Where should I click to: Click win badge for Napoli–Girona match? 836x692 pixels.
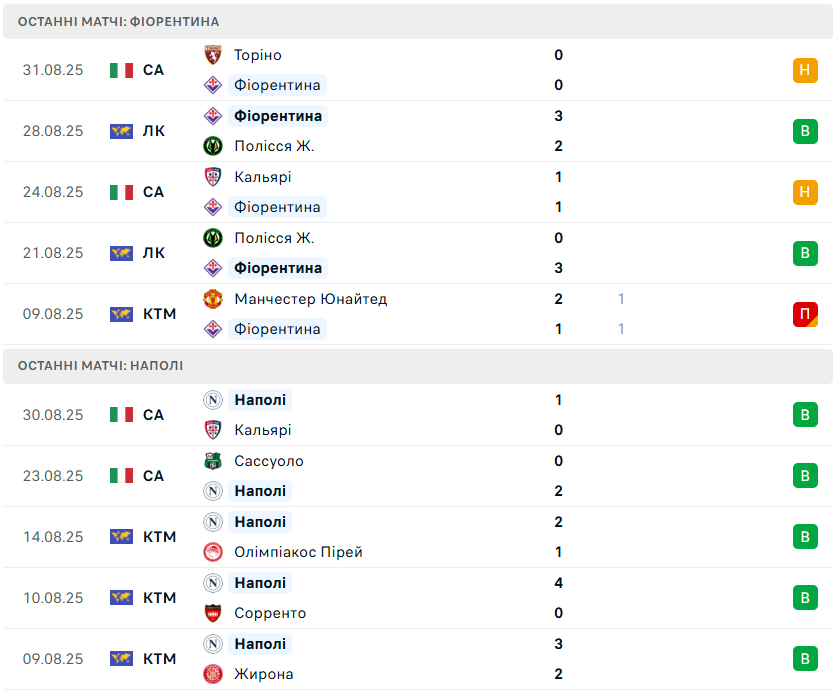[x=805, y=659]
